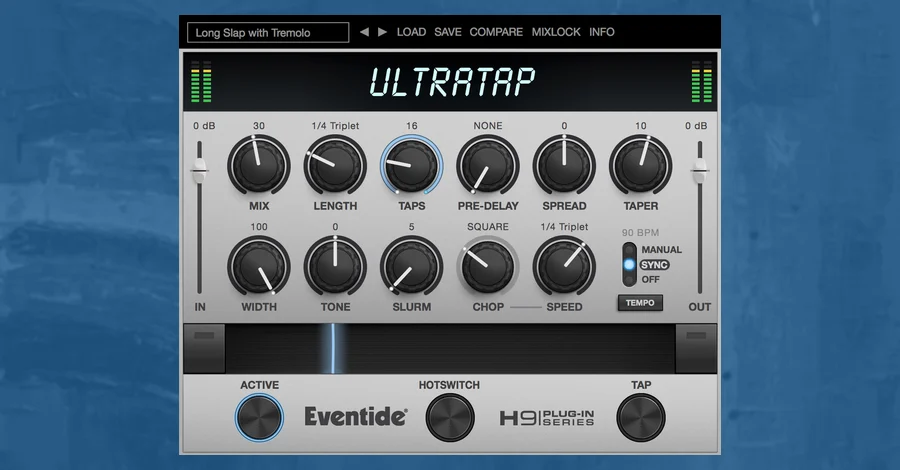
Task: Select next preset arrow
Action: [382, 32]
